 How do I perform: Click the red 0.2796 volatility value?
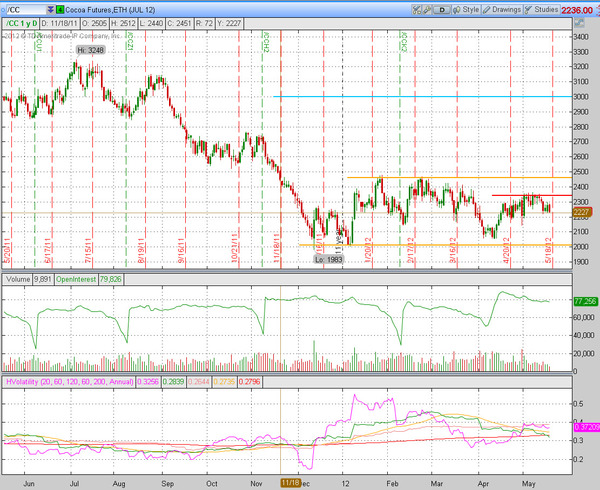pyautogui.click(x=249, y=382)
